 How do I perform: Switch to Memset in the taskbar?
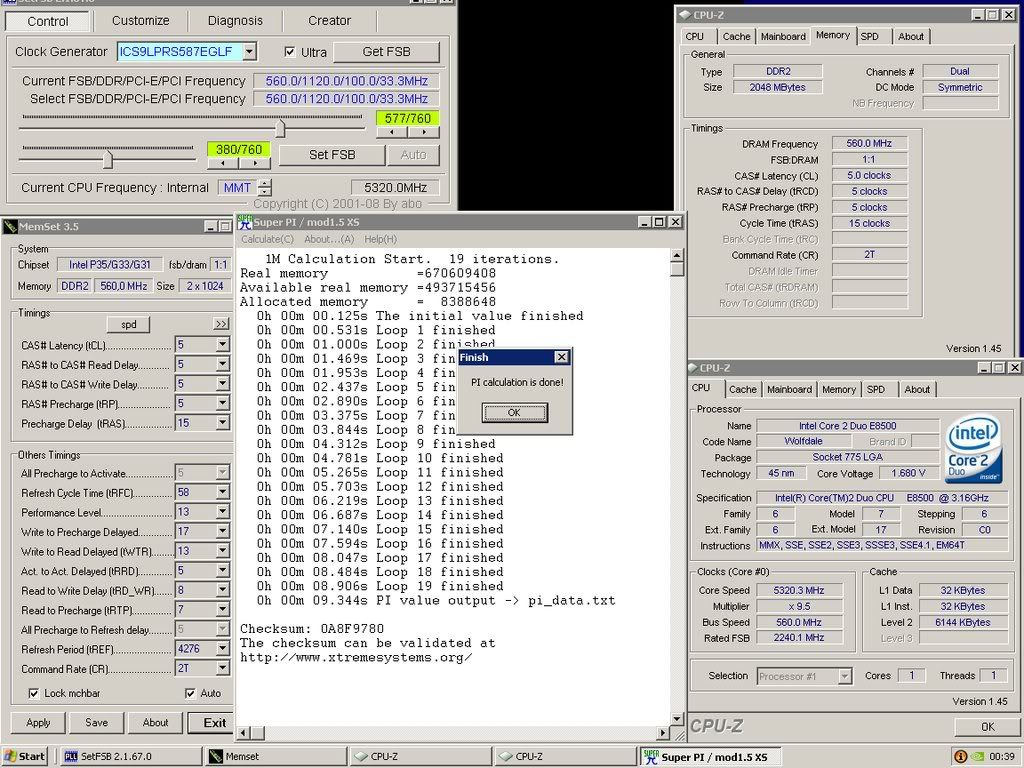(274, 756)
